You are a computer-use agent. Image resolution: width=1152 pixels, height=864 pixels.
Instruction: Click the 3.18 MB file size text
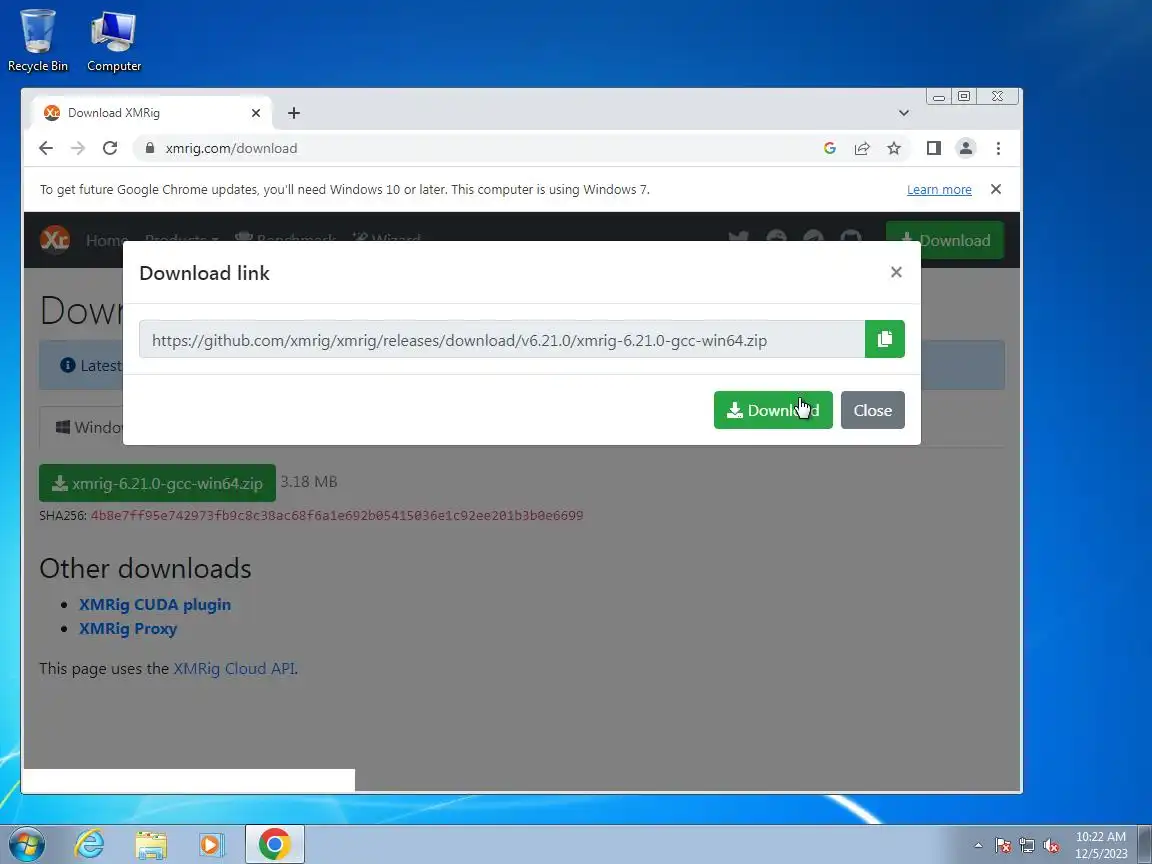click(309, 482)
